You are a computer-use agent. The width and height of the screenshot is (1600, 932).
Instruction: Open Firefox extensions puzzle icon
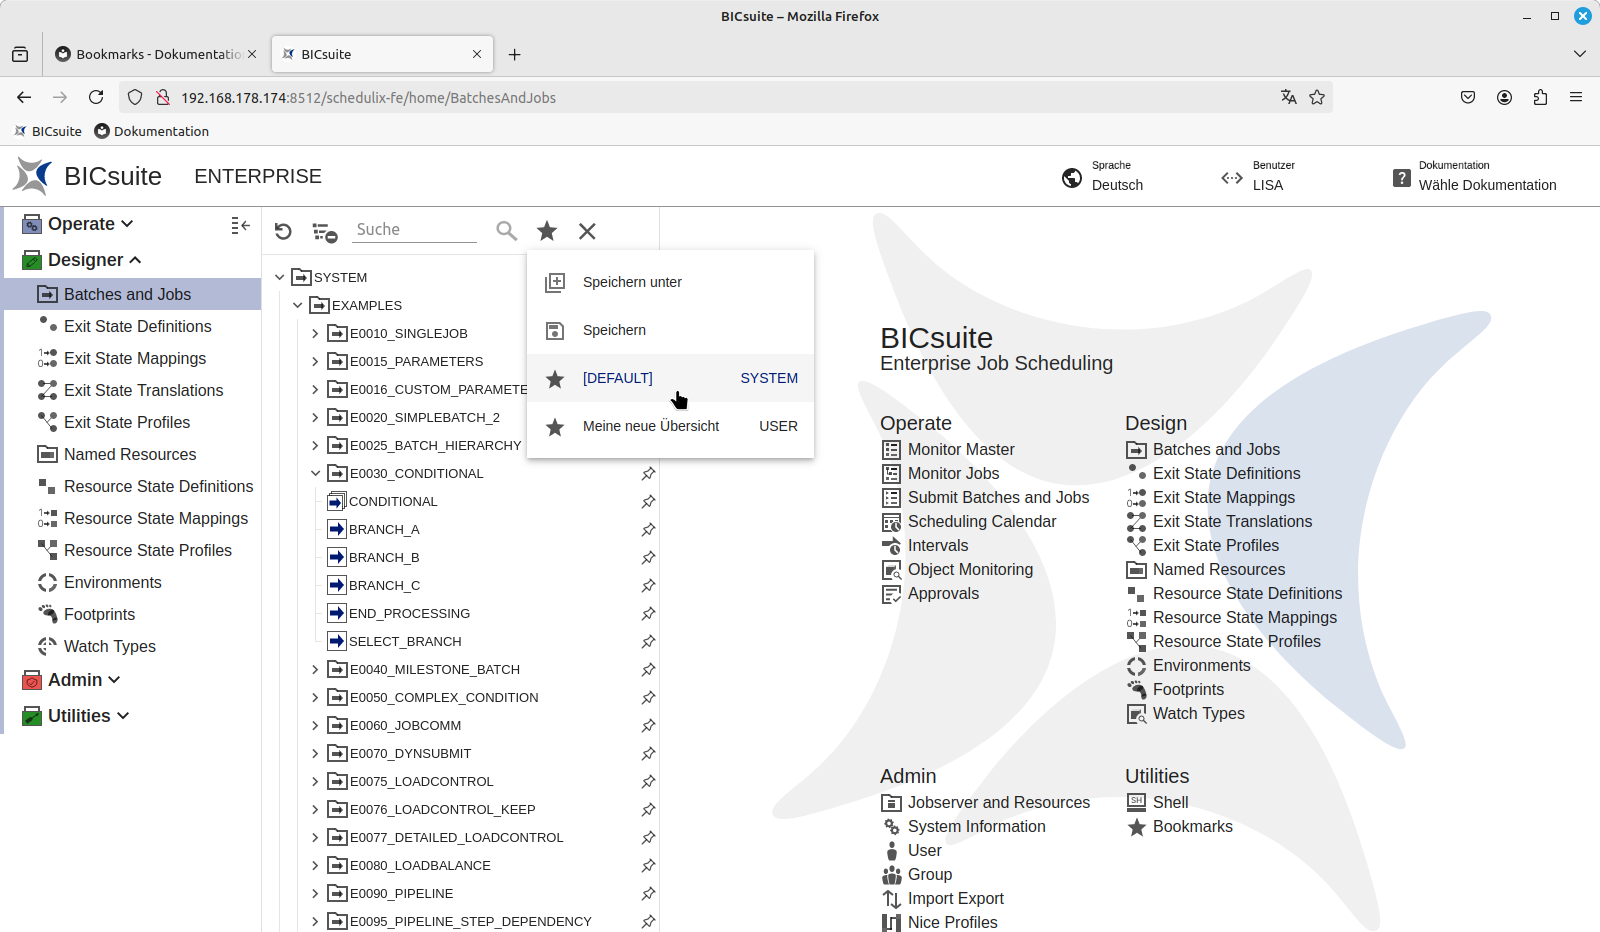(x=1540, y=97)
